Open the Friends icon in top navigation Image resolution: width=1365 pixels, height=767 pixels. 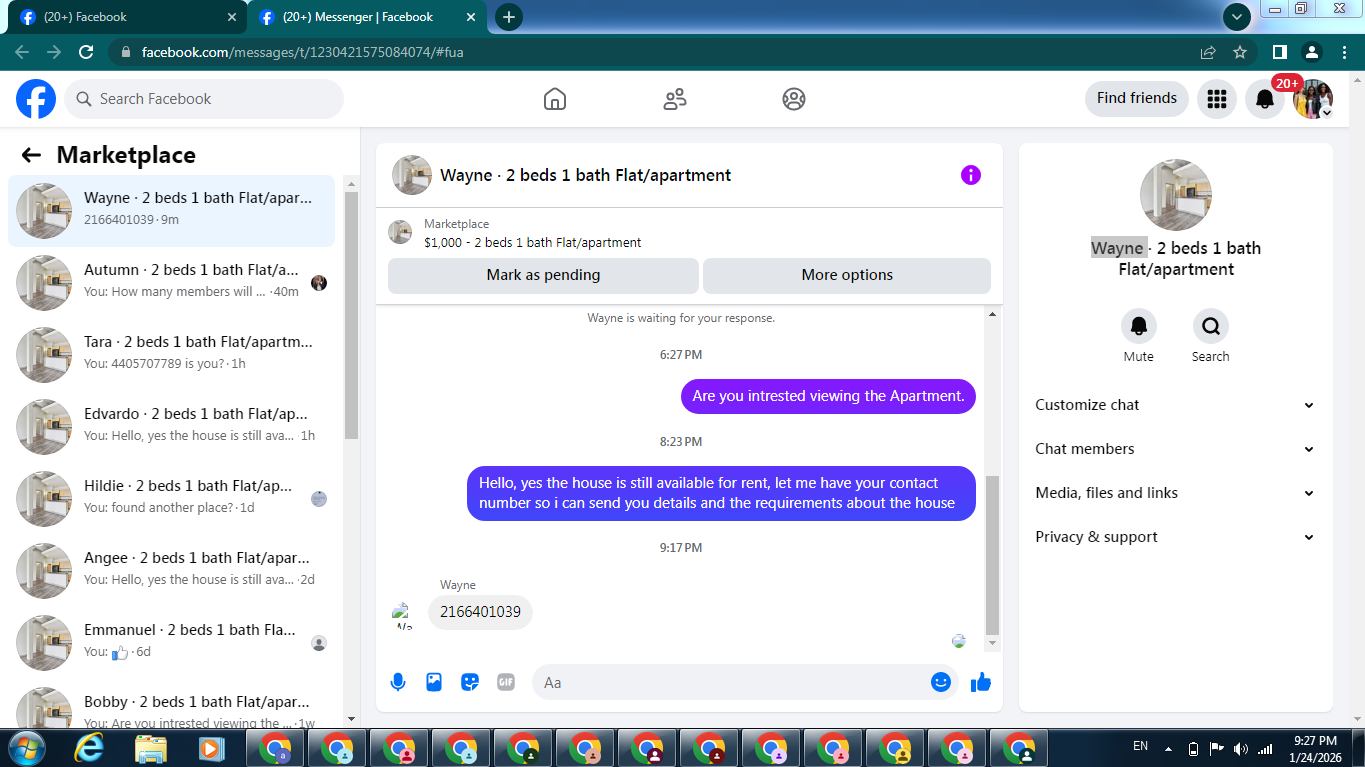pyautogui.click(x=675, y=99)
